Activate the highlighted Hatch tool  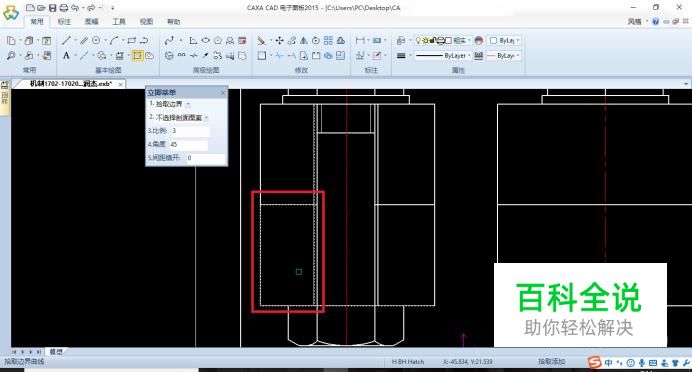pyautogui.click(x=137, y=56)
